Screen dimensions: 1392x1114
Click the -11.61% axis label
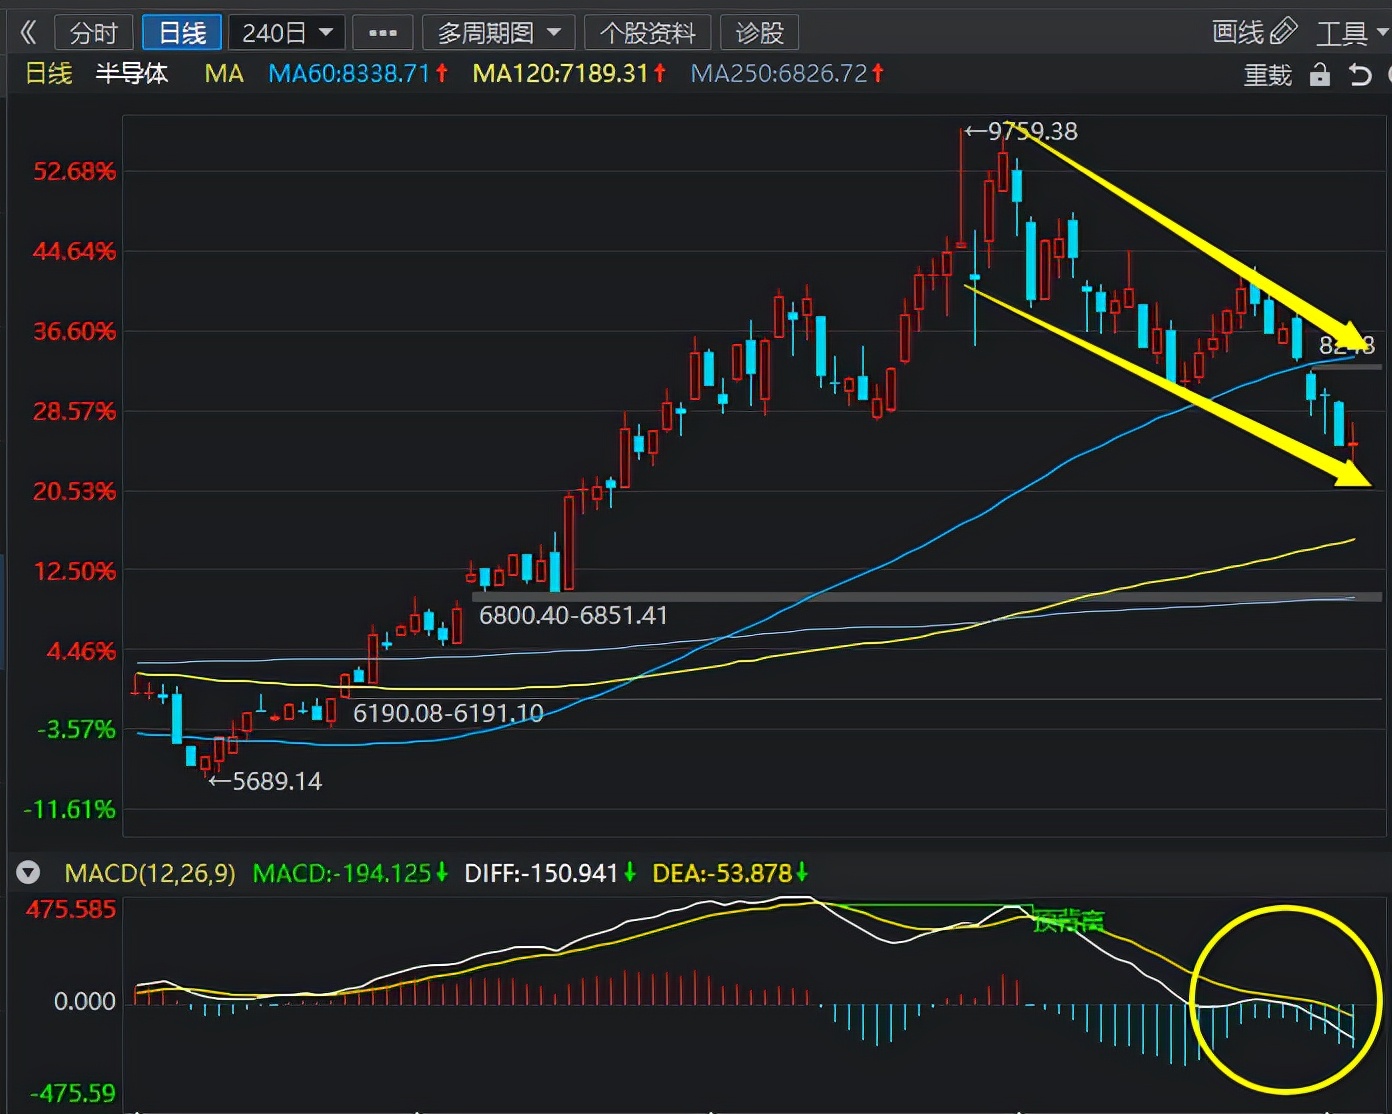tap(69, 809)
